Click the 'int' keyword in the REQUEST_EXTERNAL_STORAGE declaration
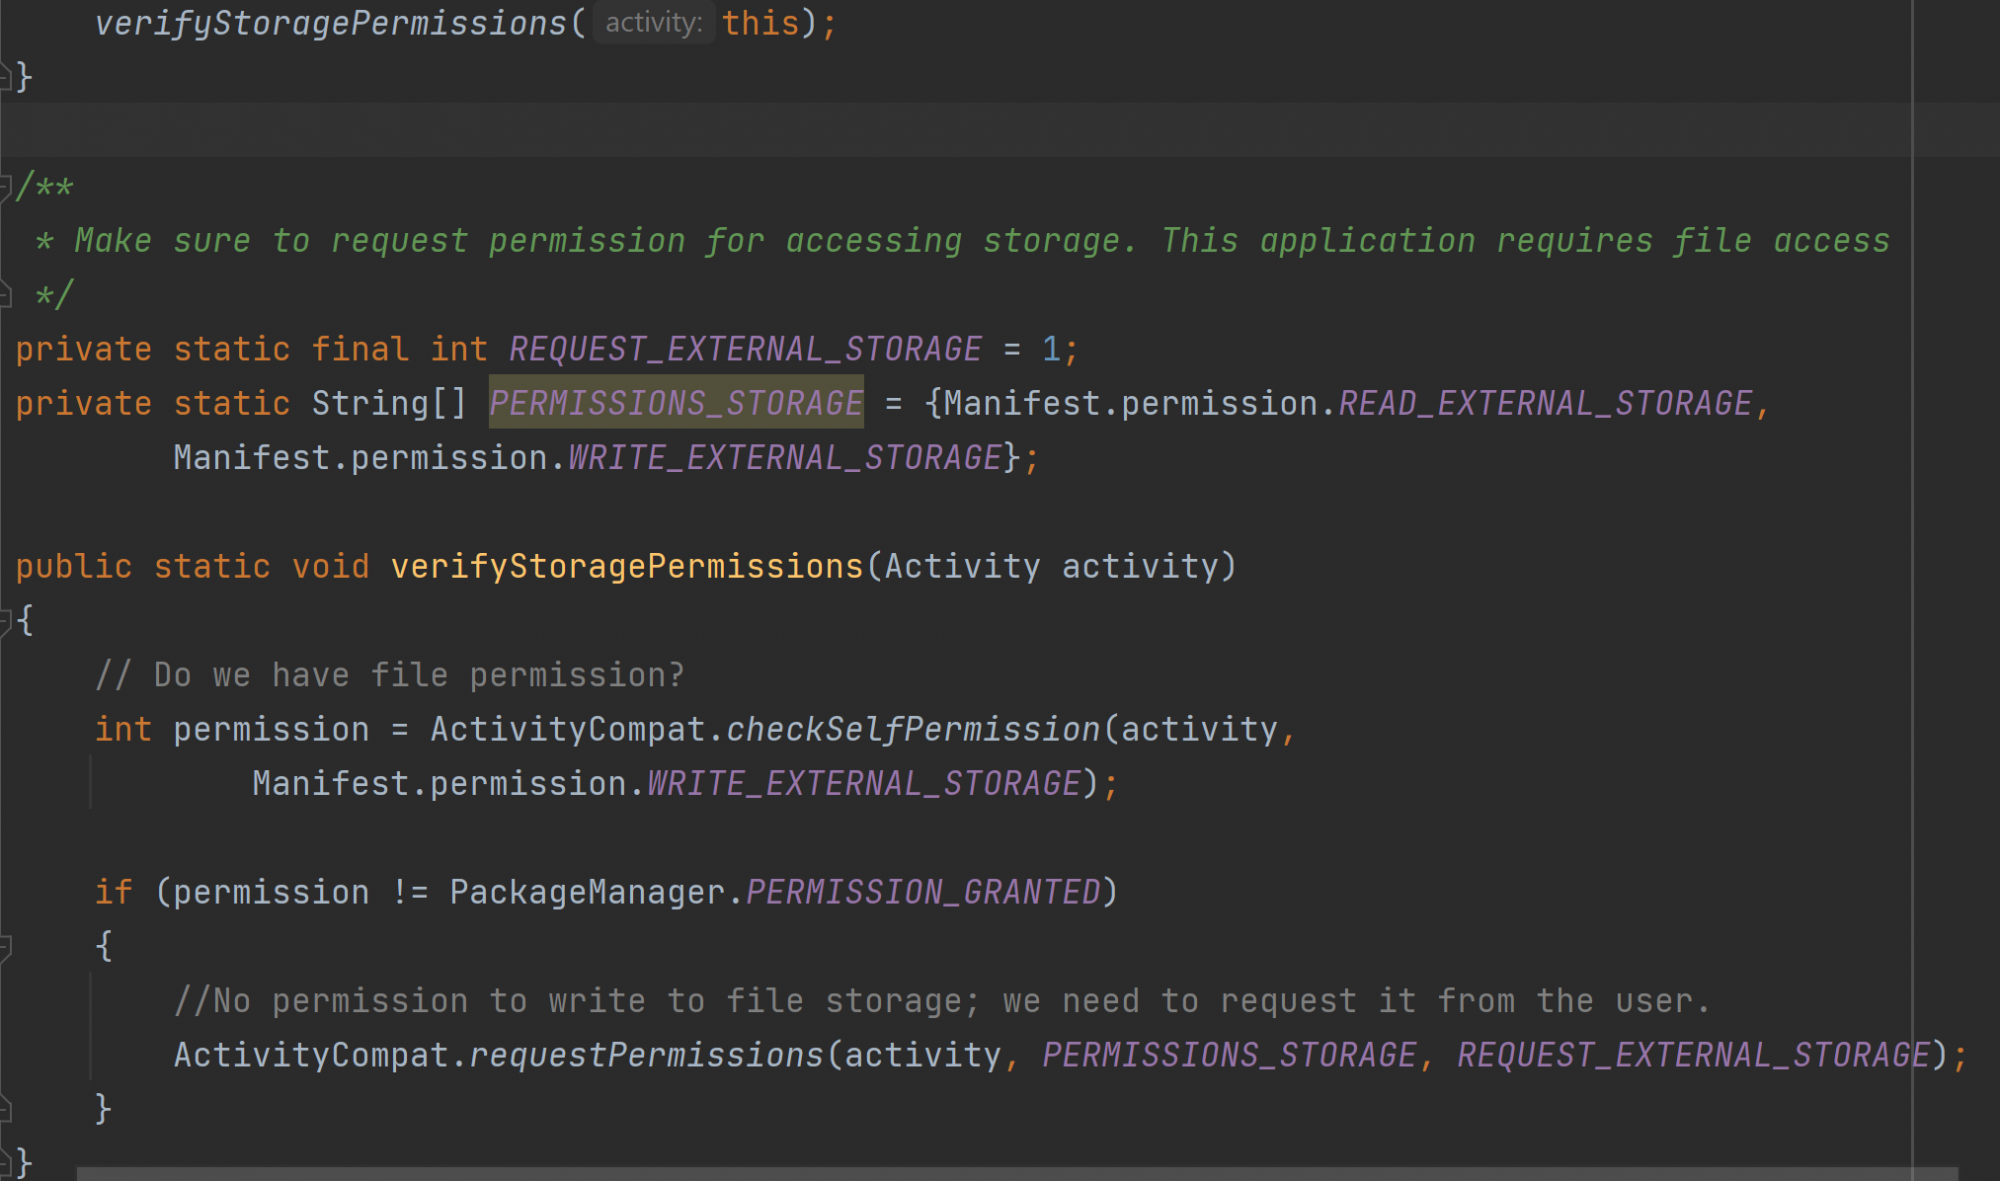The height and width of the screenshot is (1181, 2000). click(459, 349)
